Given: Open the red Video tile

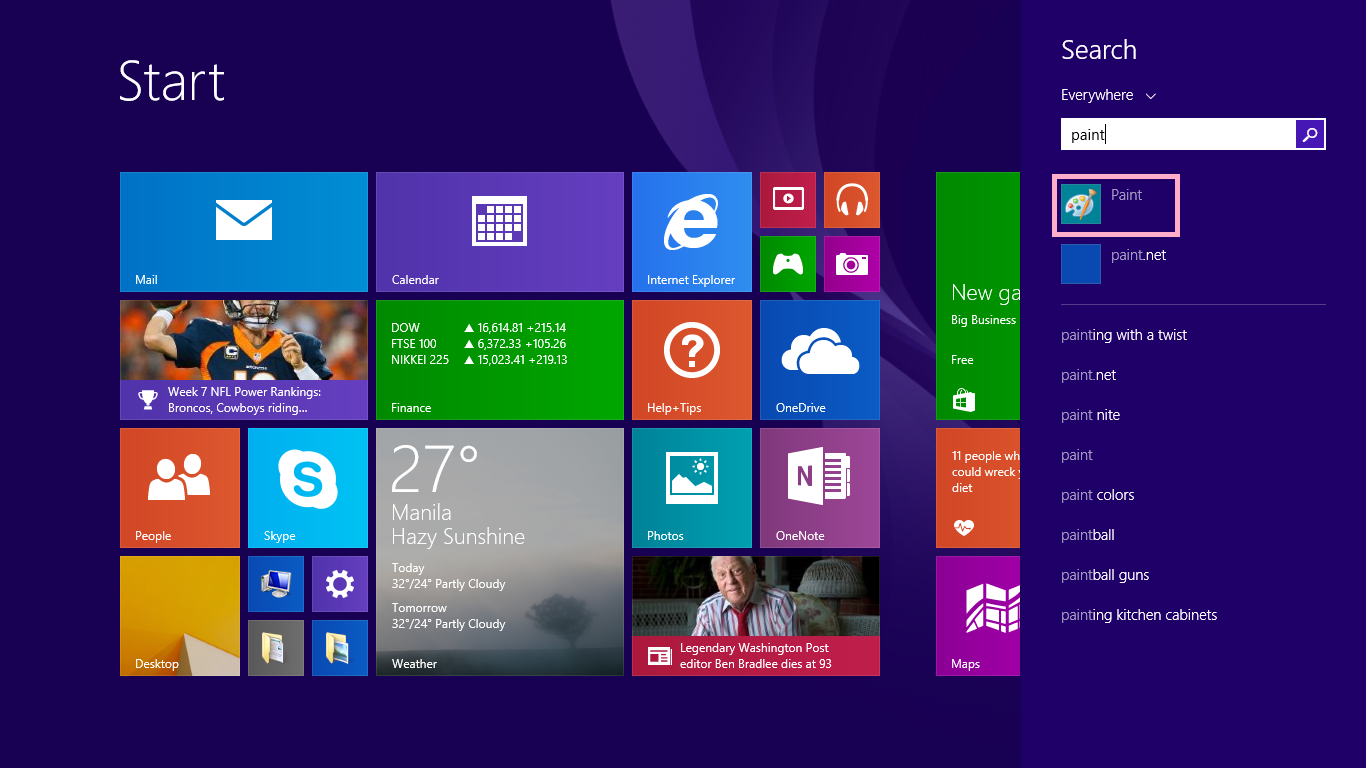Looking at the screenshot, I should coord(788,200).
